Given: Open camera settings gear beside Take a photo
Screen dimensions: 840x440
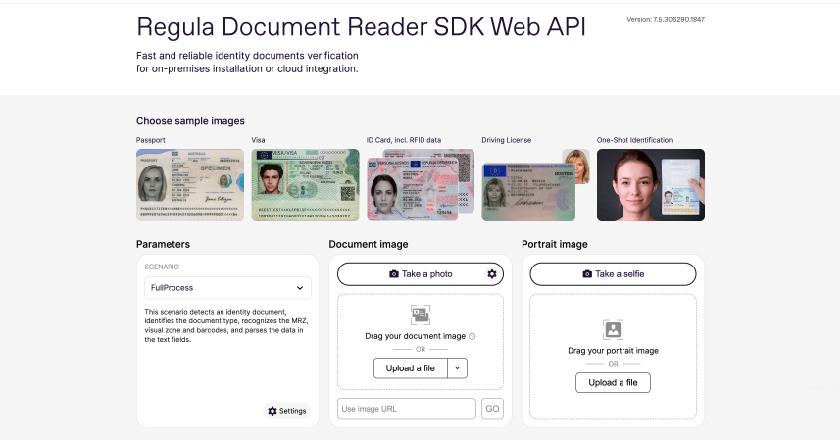Looking at the screenshot, I should (x=491, y=274).
